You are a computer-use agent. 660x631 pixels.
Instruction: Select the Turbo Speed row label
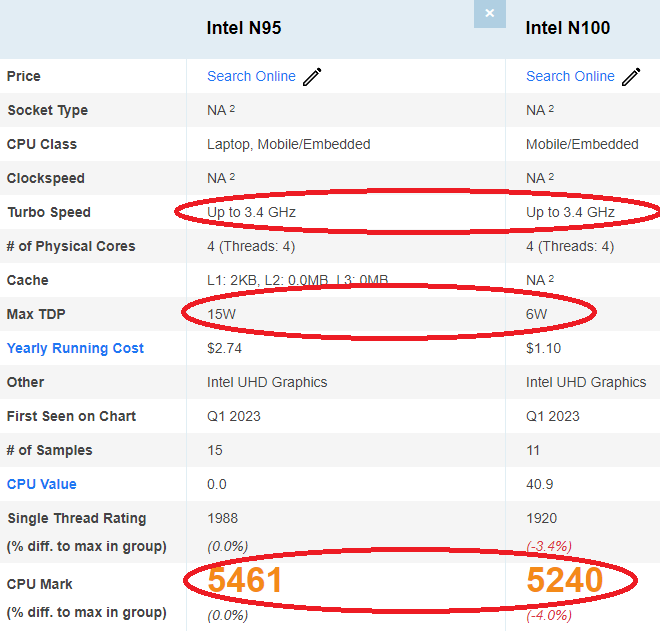[x=49, y=212]
